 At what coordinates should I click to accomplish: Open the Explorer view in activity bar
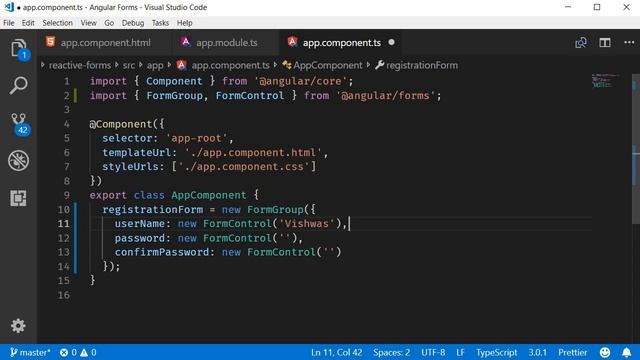coord(18,48)
